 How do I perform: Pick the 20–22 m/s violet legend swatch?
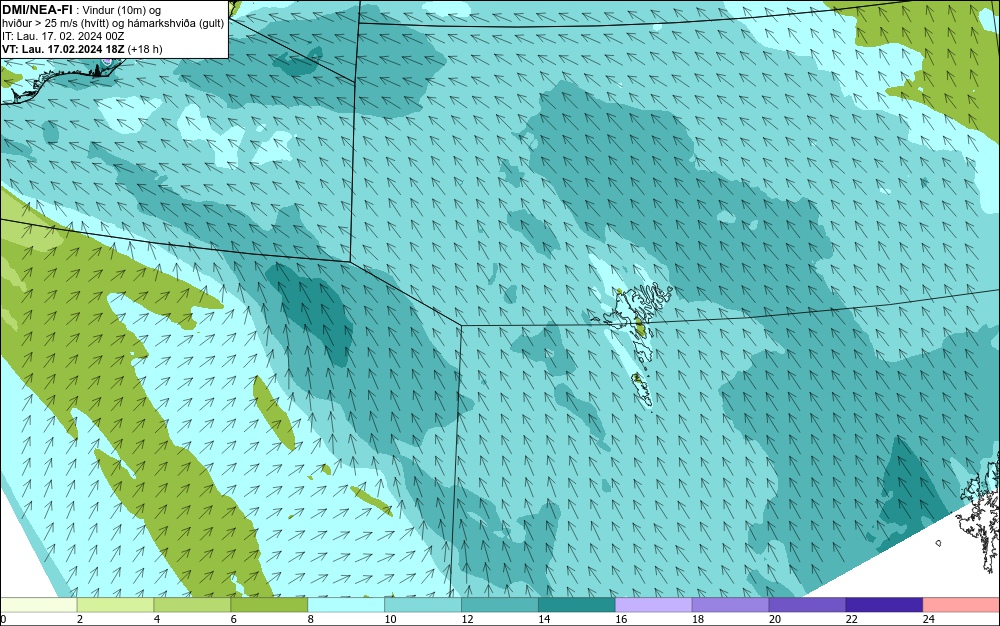click(x=807, y=605)
